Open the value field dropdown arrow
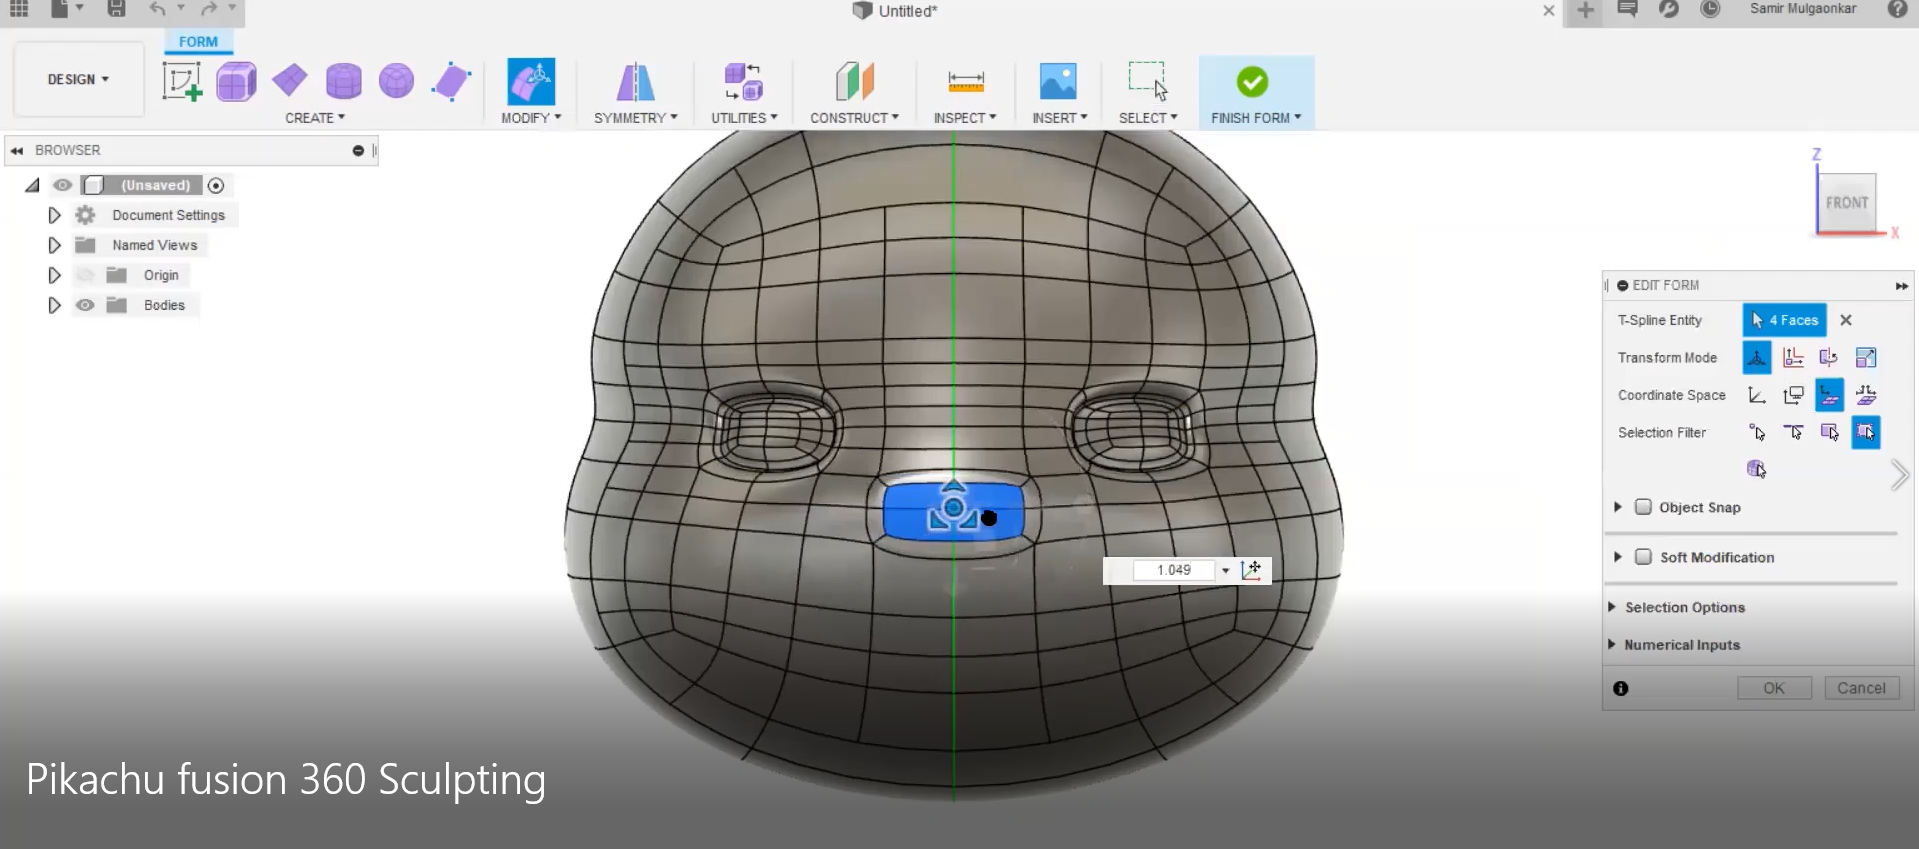Viewport: 1919px width, 849px height. pos(1225,570)
